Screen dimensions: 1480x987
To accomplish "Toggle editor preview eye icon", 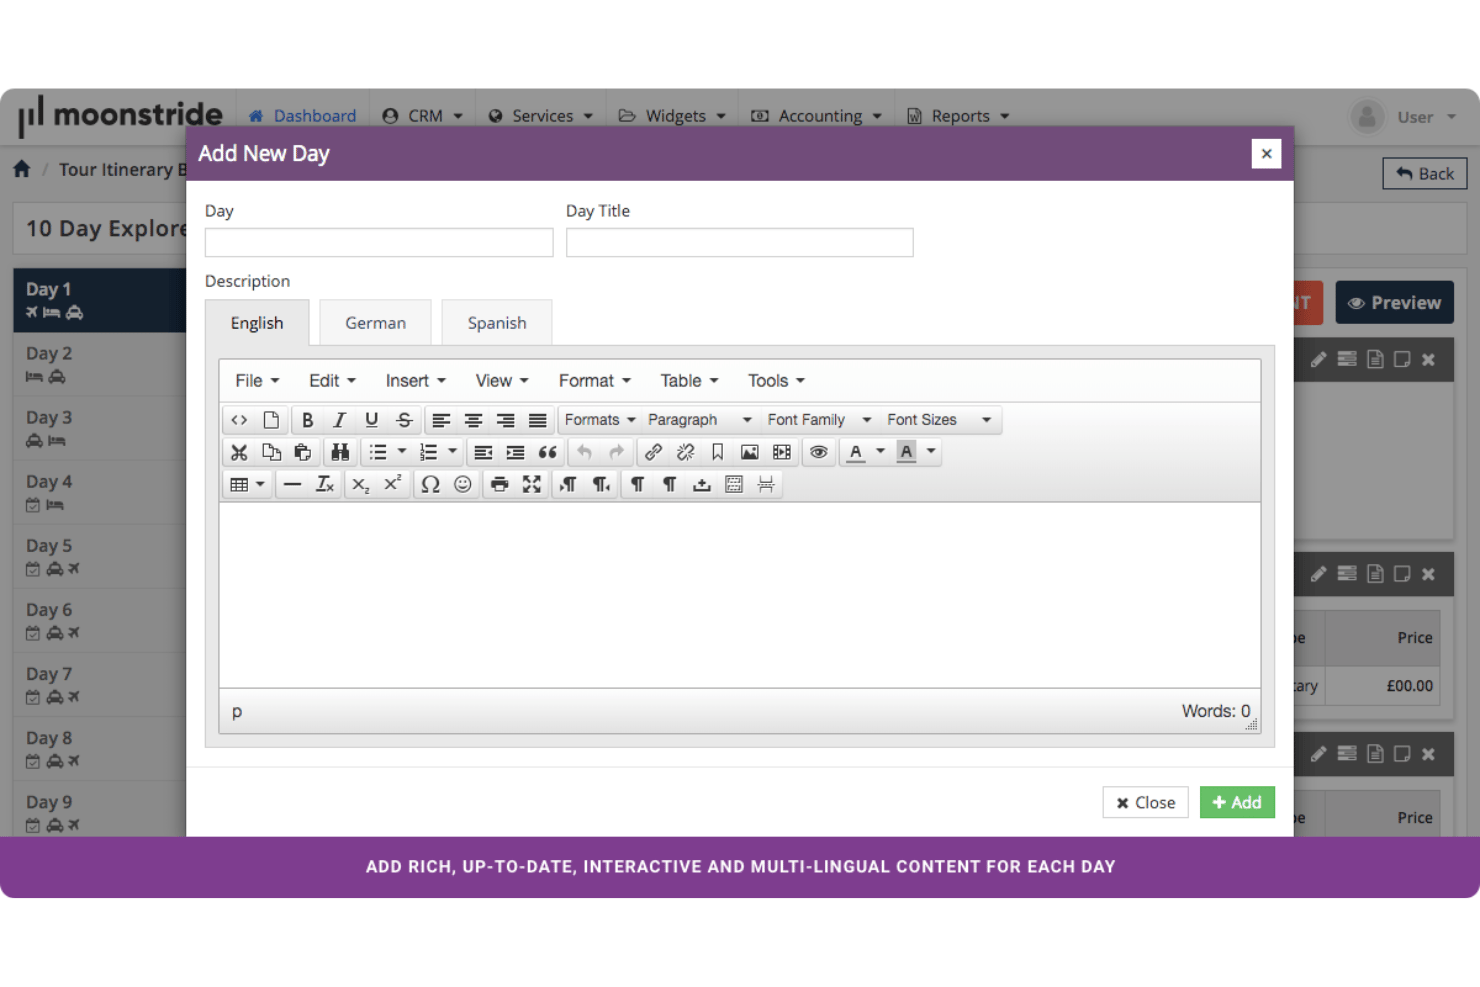I will pyautogui.click(x=818, y=452).
